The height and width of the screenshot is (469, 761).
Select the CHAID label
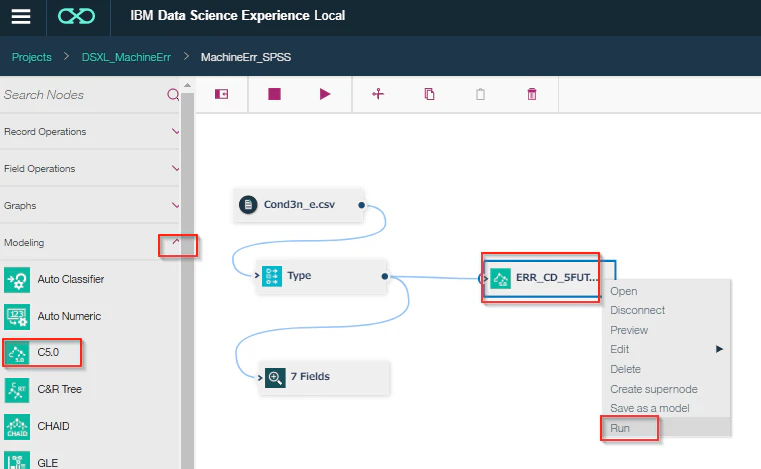tap(53, 426)
